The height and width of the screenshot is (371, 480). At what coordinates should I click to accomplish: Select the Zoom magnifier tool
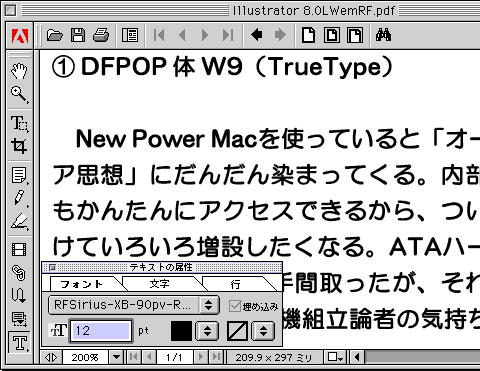19,94
